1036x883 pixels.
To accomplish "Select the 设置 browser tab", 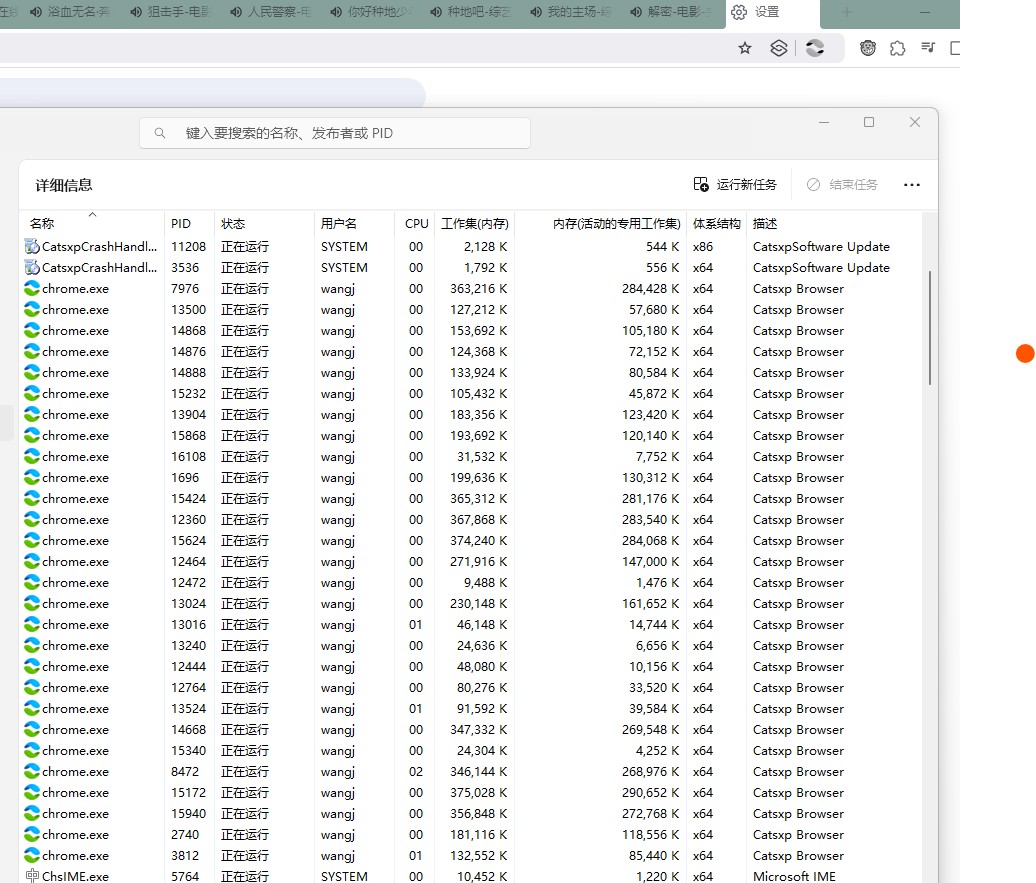I will [772, 12].
